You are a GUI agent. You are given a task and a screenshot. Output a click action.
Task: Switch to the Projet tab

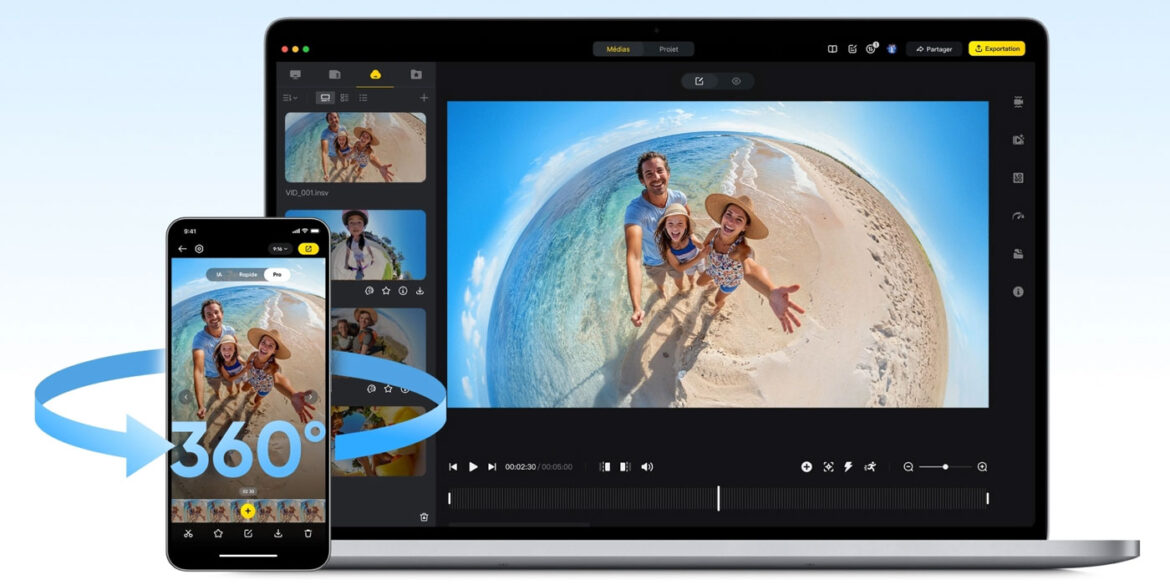[669, 49]
